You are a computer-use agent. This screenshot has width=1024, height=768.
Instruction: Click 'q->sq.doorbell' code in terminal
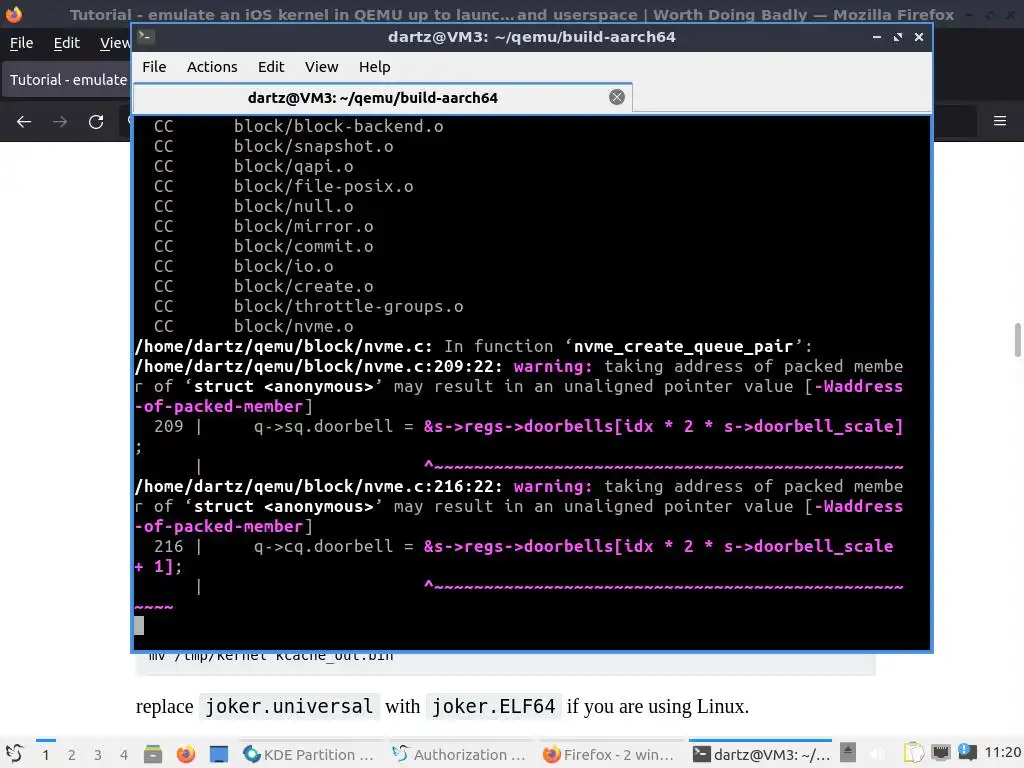pyautogui.click(x=324, y=426)
